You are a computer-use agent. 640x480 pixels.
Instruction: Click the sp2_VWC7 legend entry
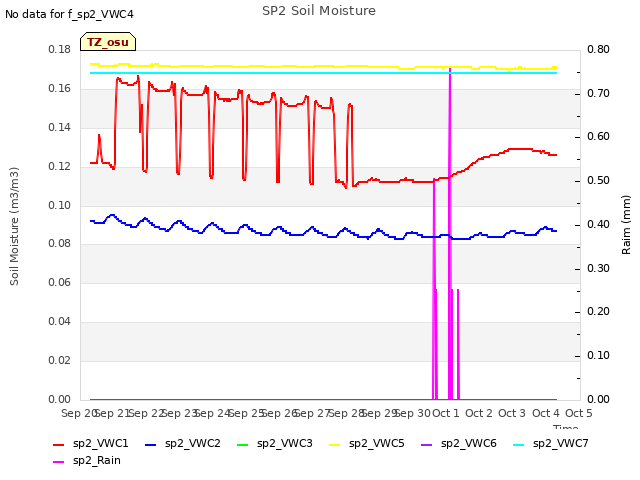pos(551,443)
